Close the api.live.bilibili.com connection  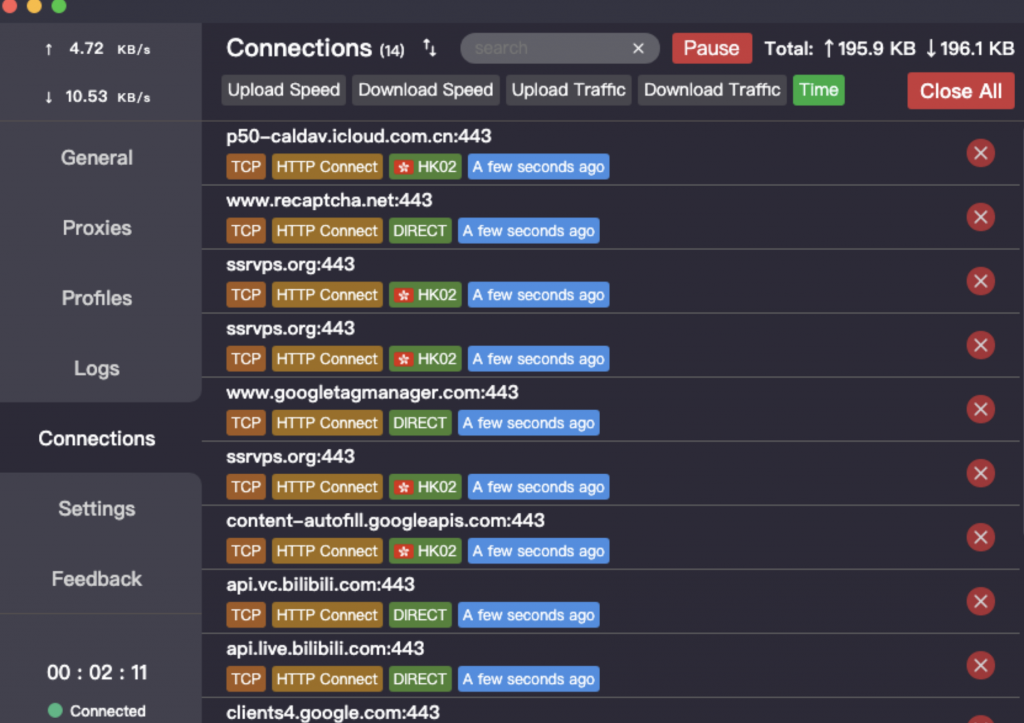[x=980, y=666]
